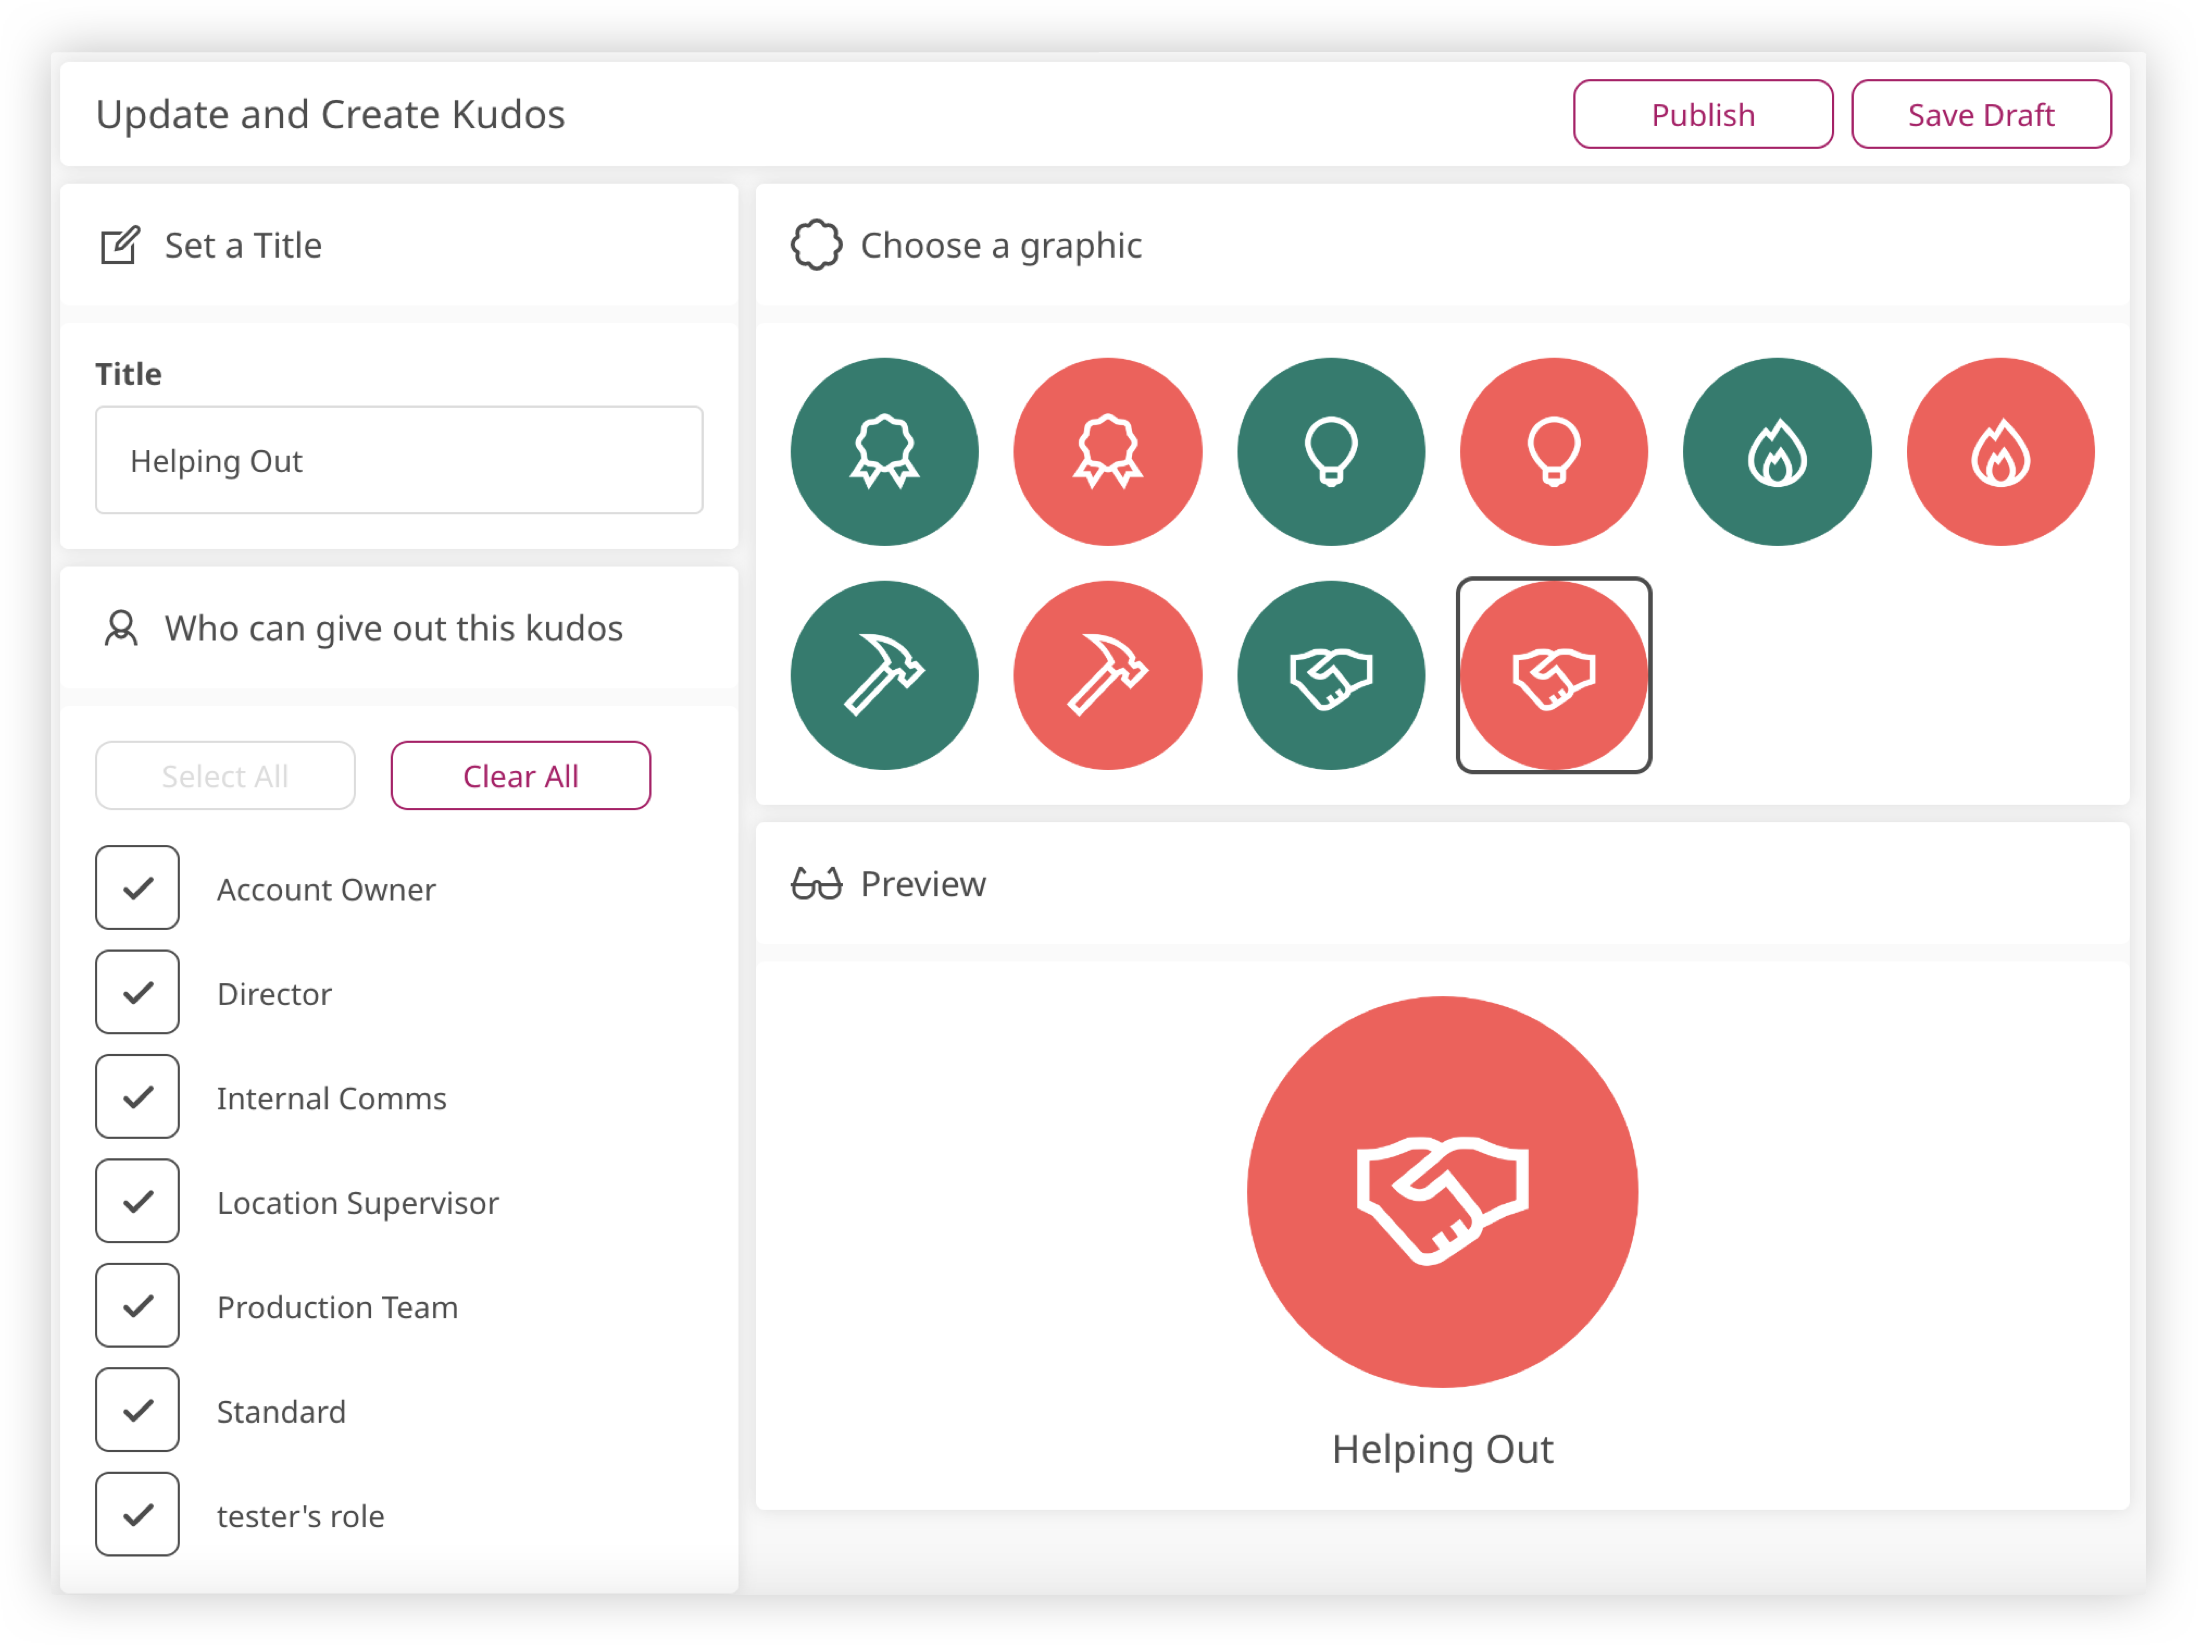
Task: Choose the red lightbulb graphic
Action: (x=1554, y=452)
